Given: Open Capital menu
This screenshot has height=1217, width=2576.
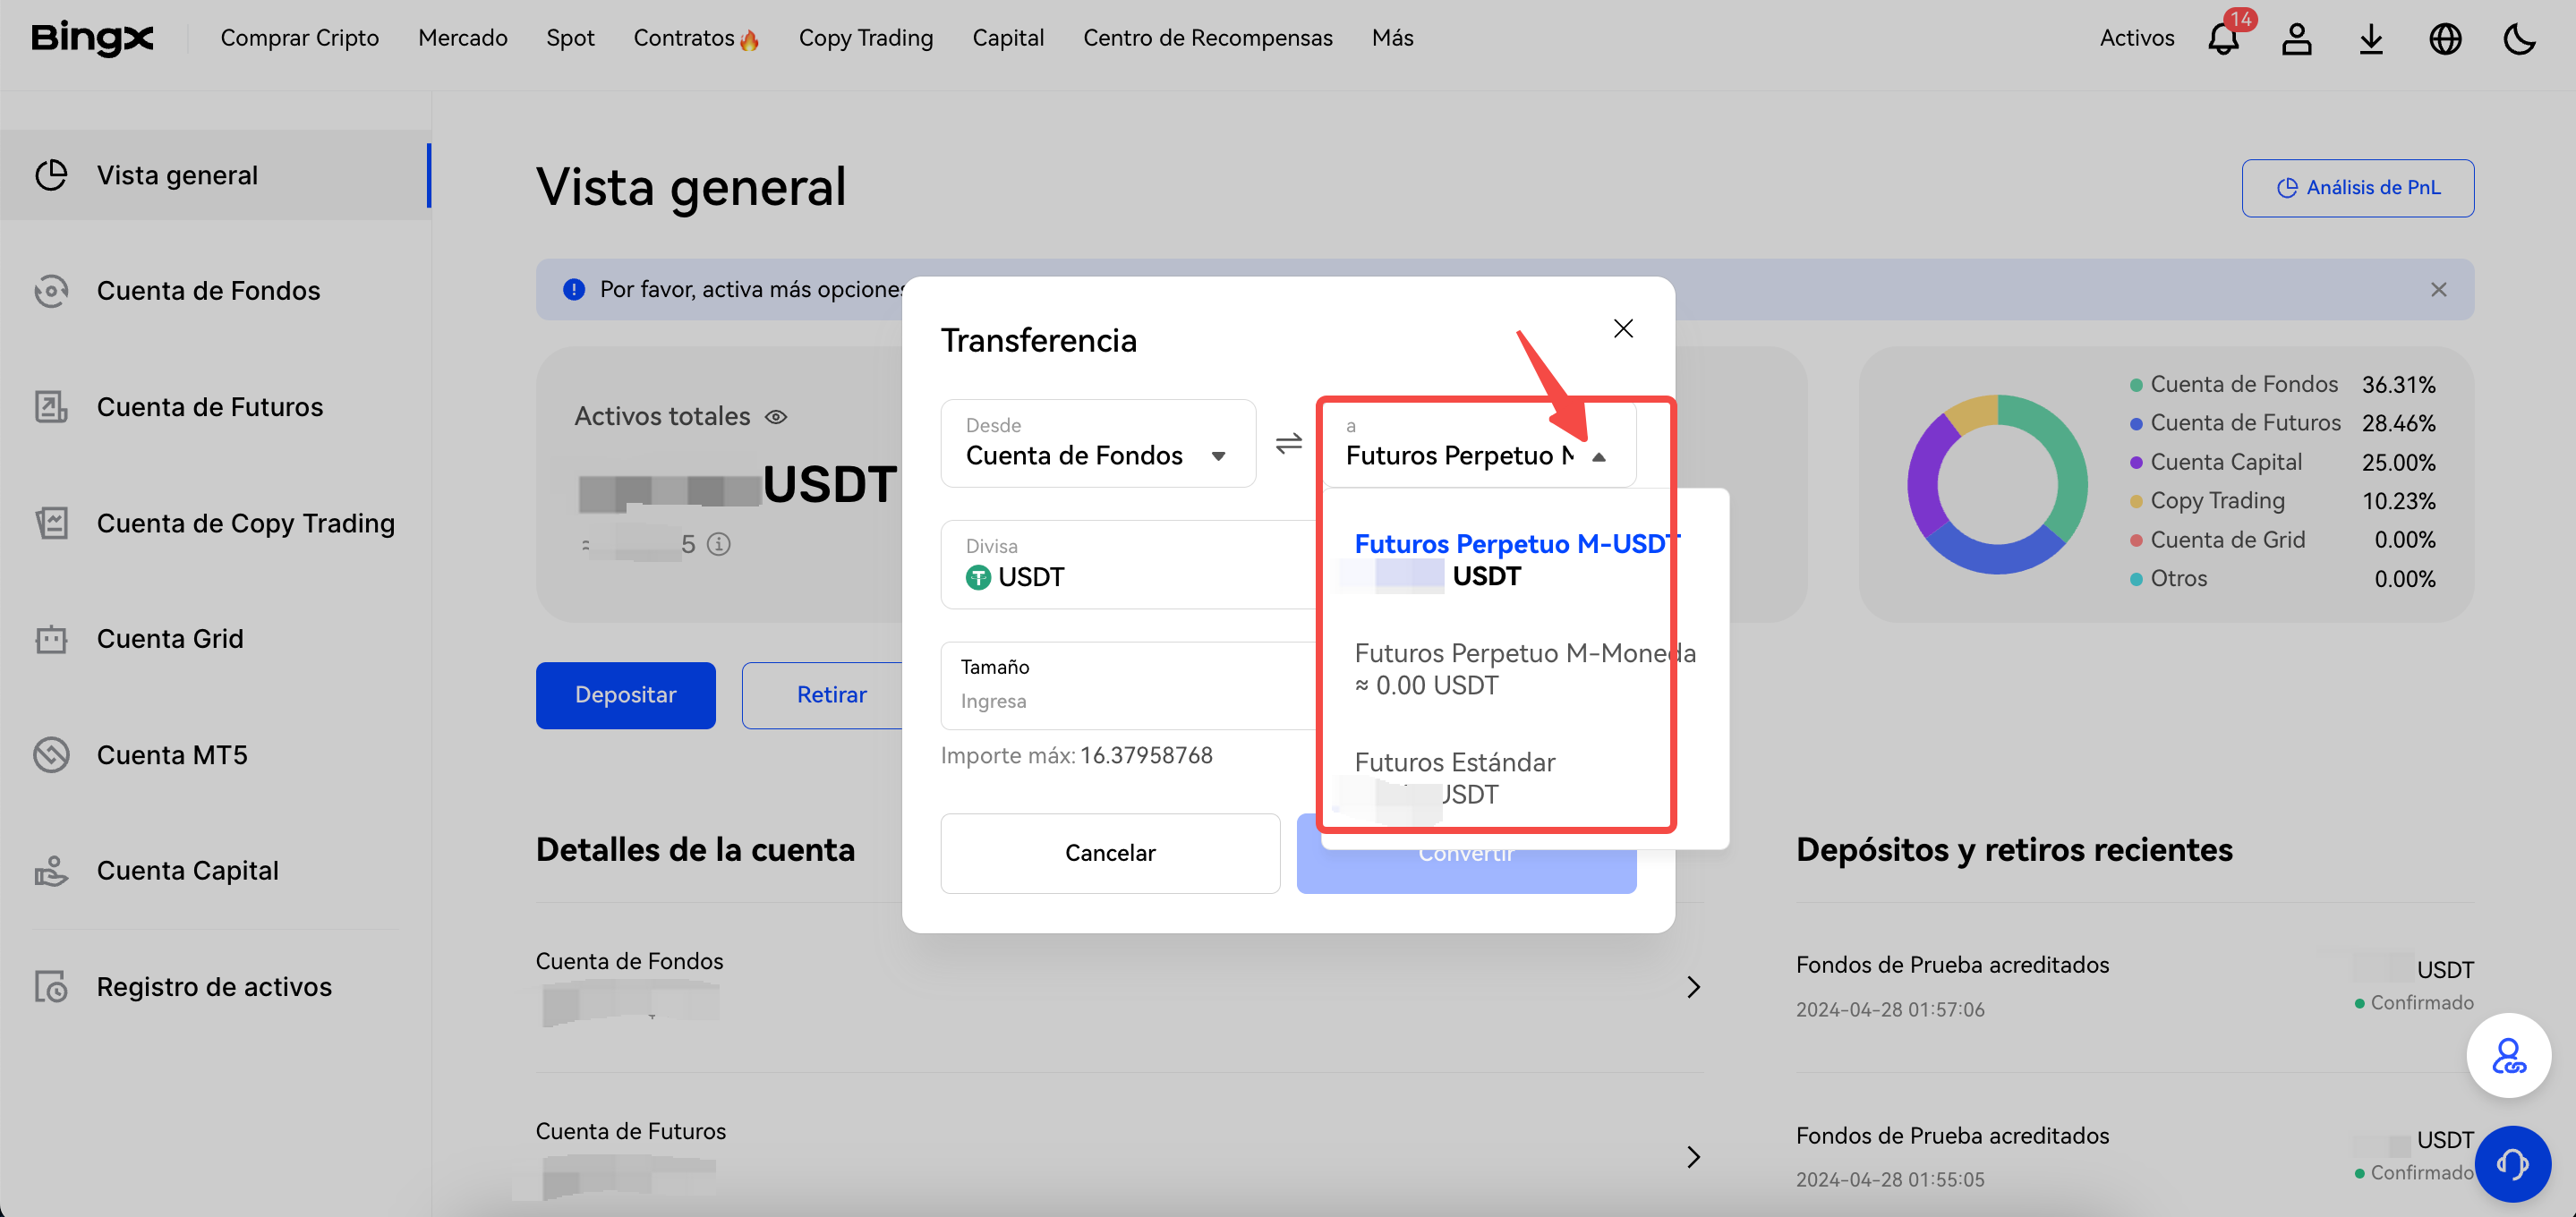Looking at the screenshot, I should coord(1008,38).
